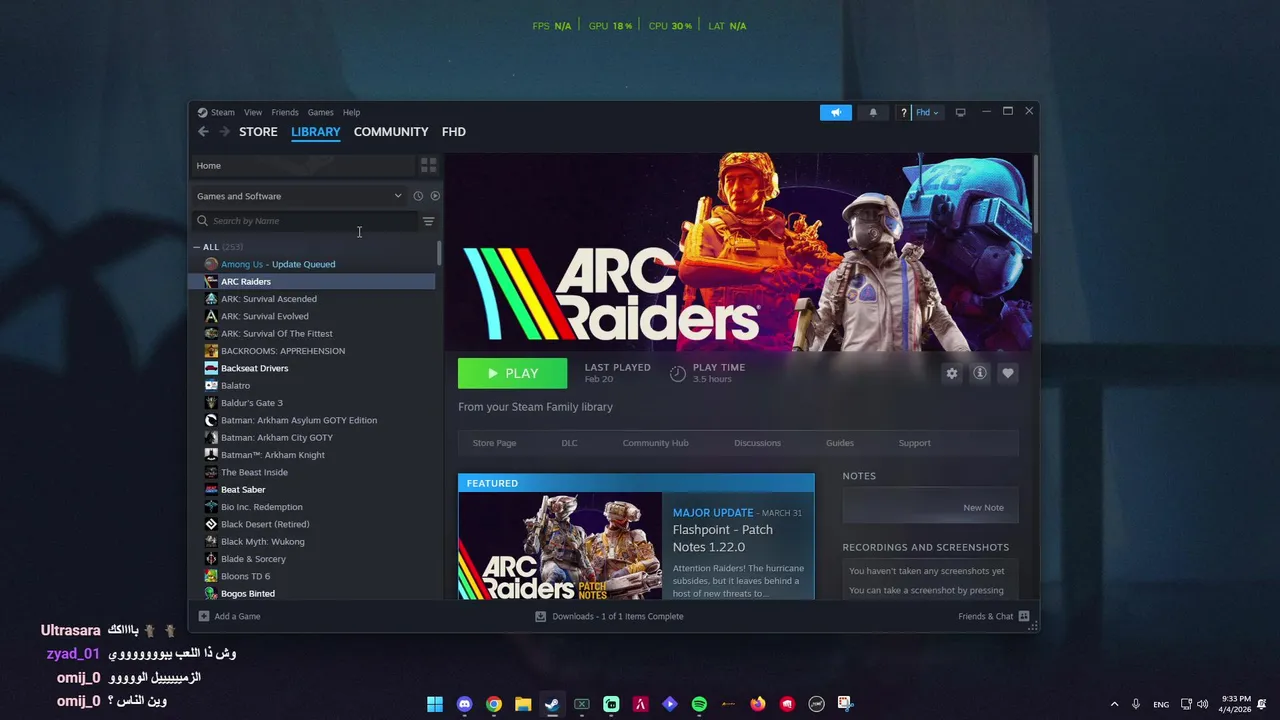
Task: Open the ARC Raiders Store Page link
Action: coord(494,443)
